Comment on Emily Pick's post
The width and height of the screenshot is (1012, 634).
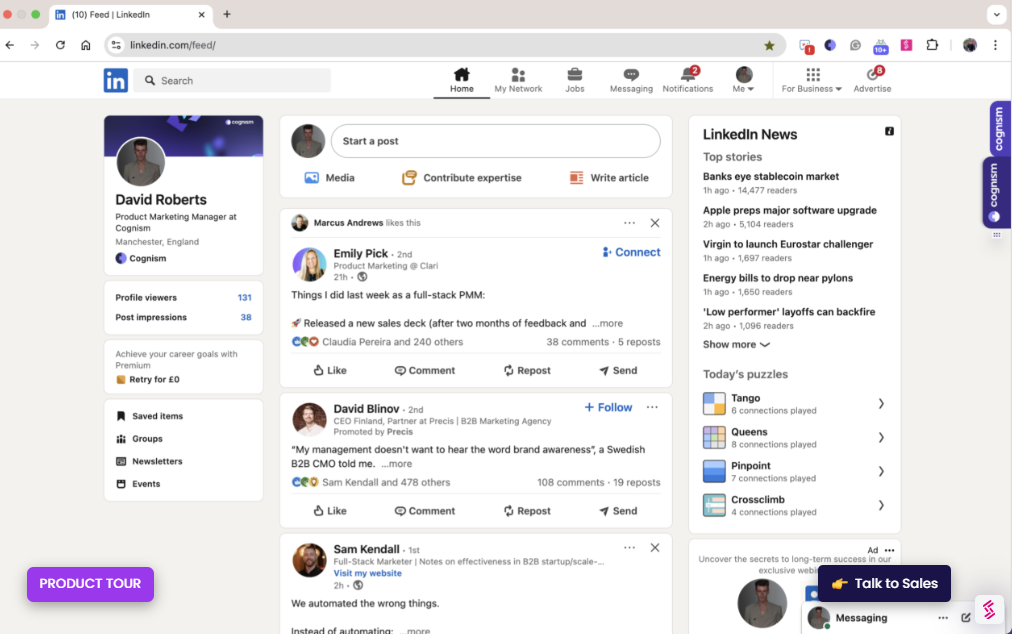(x=425, y=371)
